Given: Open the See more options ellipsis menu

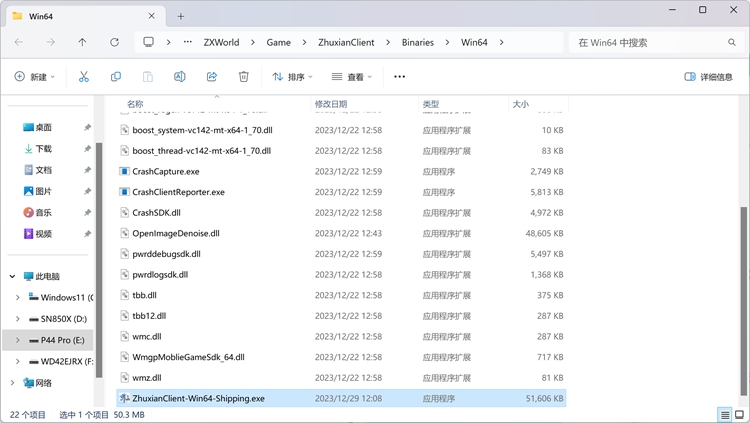Looking at the screenshot, I should pyautogui.click(x=400, y=77).
